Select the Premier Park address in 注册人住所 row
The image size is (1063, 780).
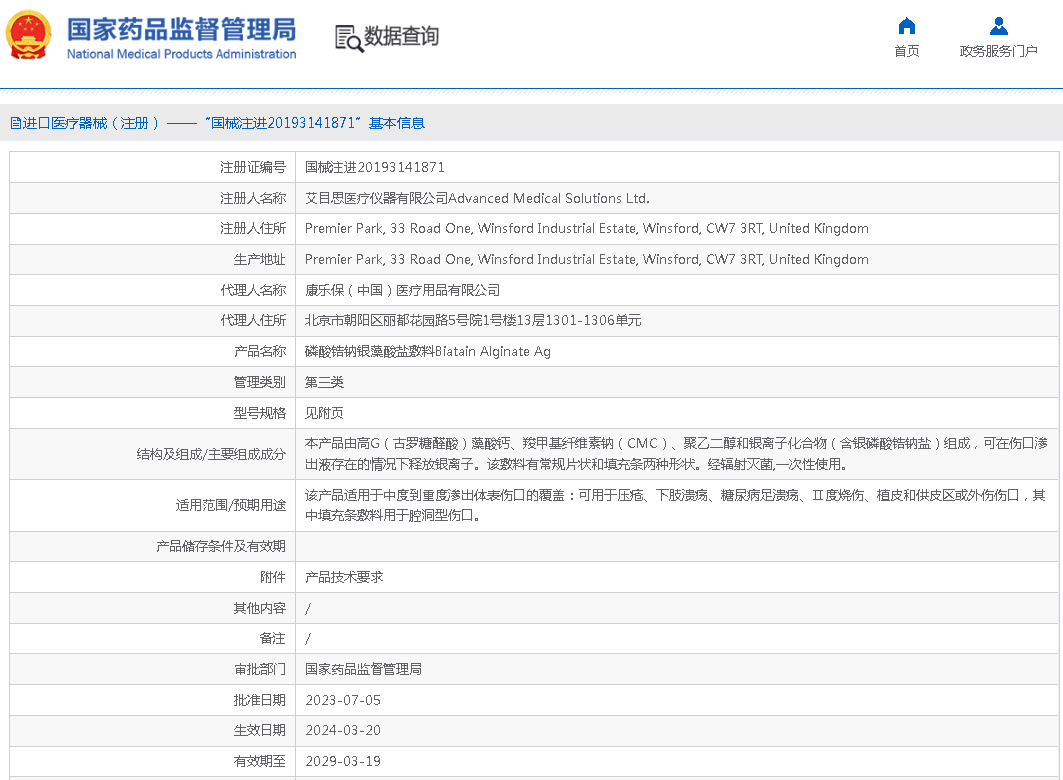(x=586, y=228)
